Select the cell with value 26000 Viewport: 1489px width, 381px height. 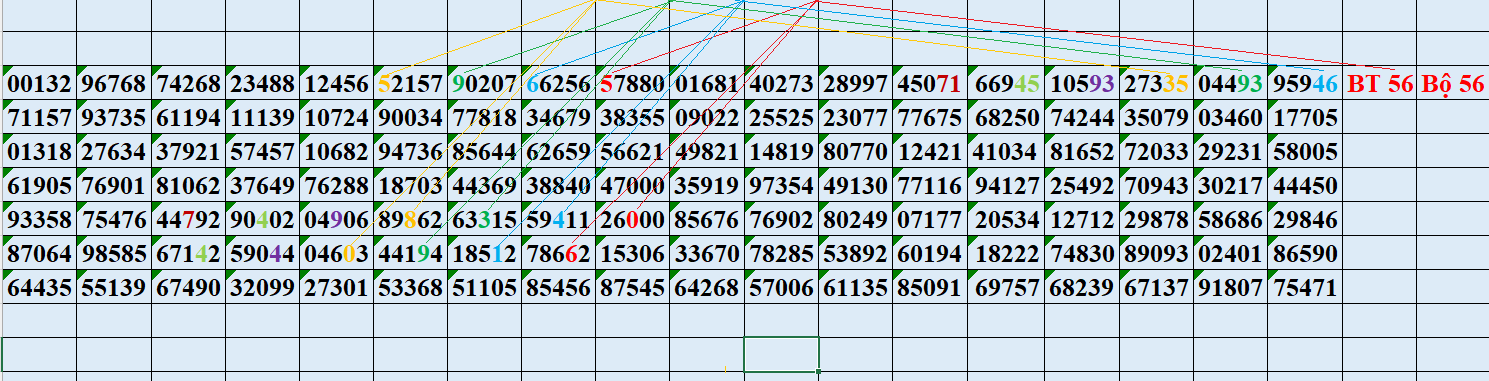pyautogui.click(x=632, y=220)
